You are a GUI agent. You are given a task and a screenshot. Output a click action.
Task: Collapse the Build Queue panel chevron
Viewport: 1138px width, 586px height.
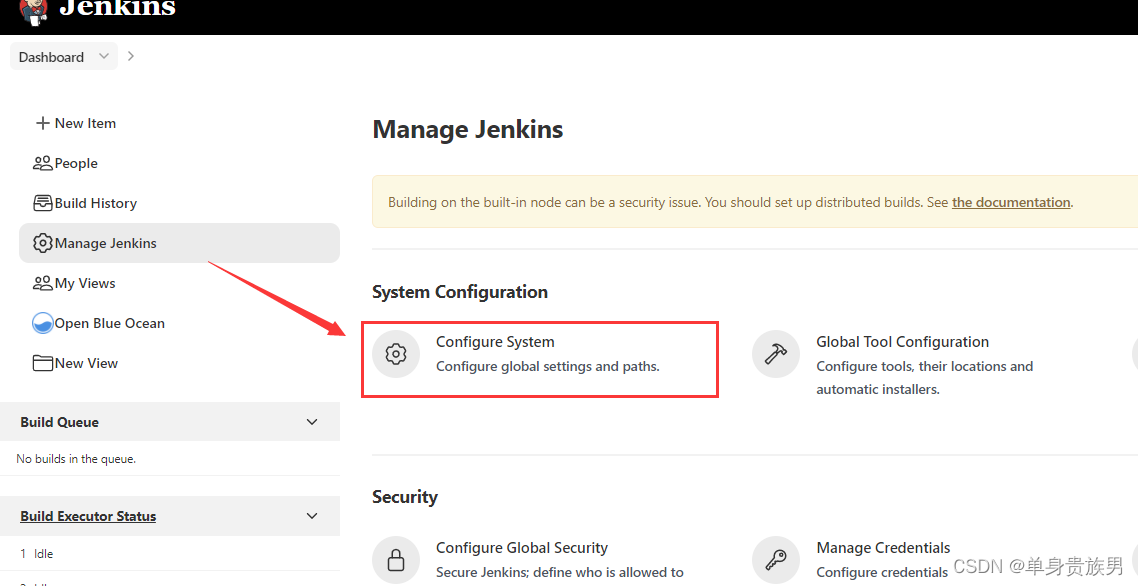coord(312,422)
